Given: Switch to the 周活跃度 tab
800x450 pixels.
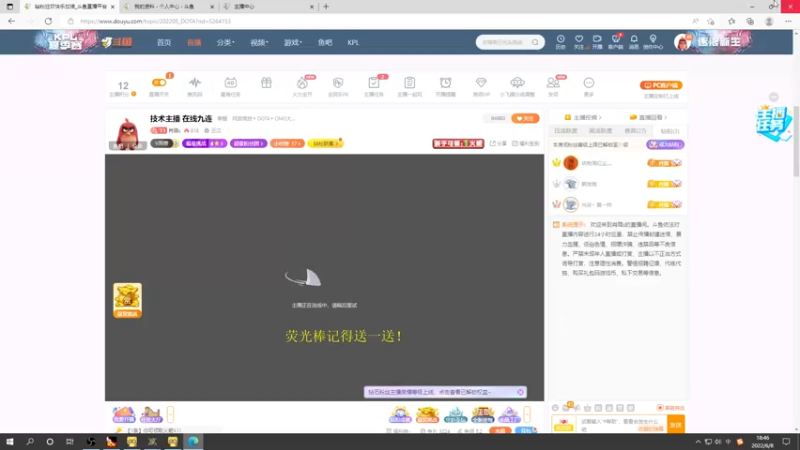Looking at the screenshot, I should tap(601, 131).
